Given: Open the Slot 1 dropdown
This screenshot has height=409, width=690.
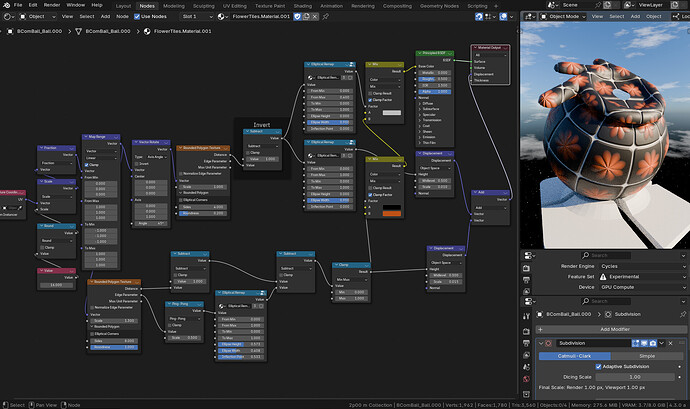Looking at the screenshot, I should (197, 16).
